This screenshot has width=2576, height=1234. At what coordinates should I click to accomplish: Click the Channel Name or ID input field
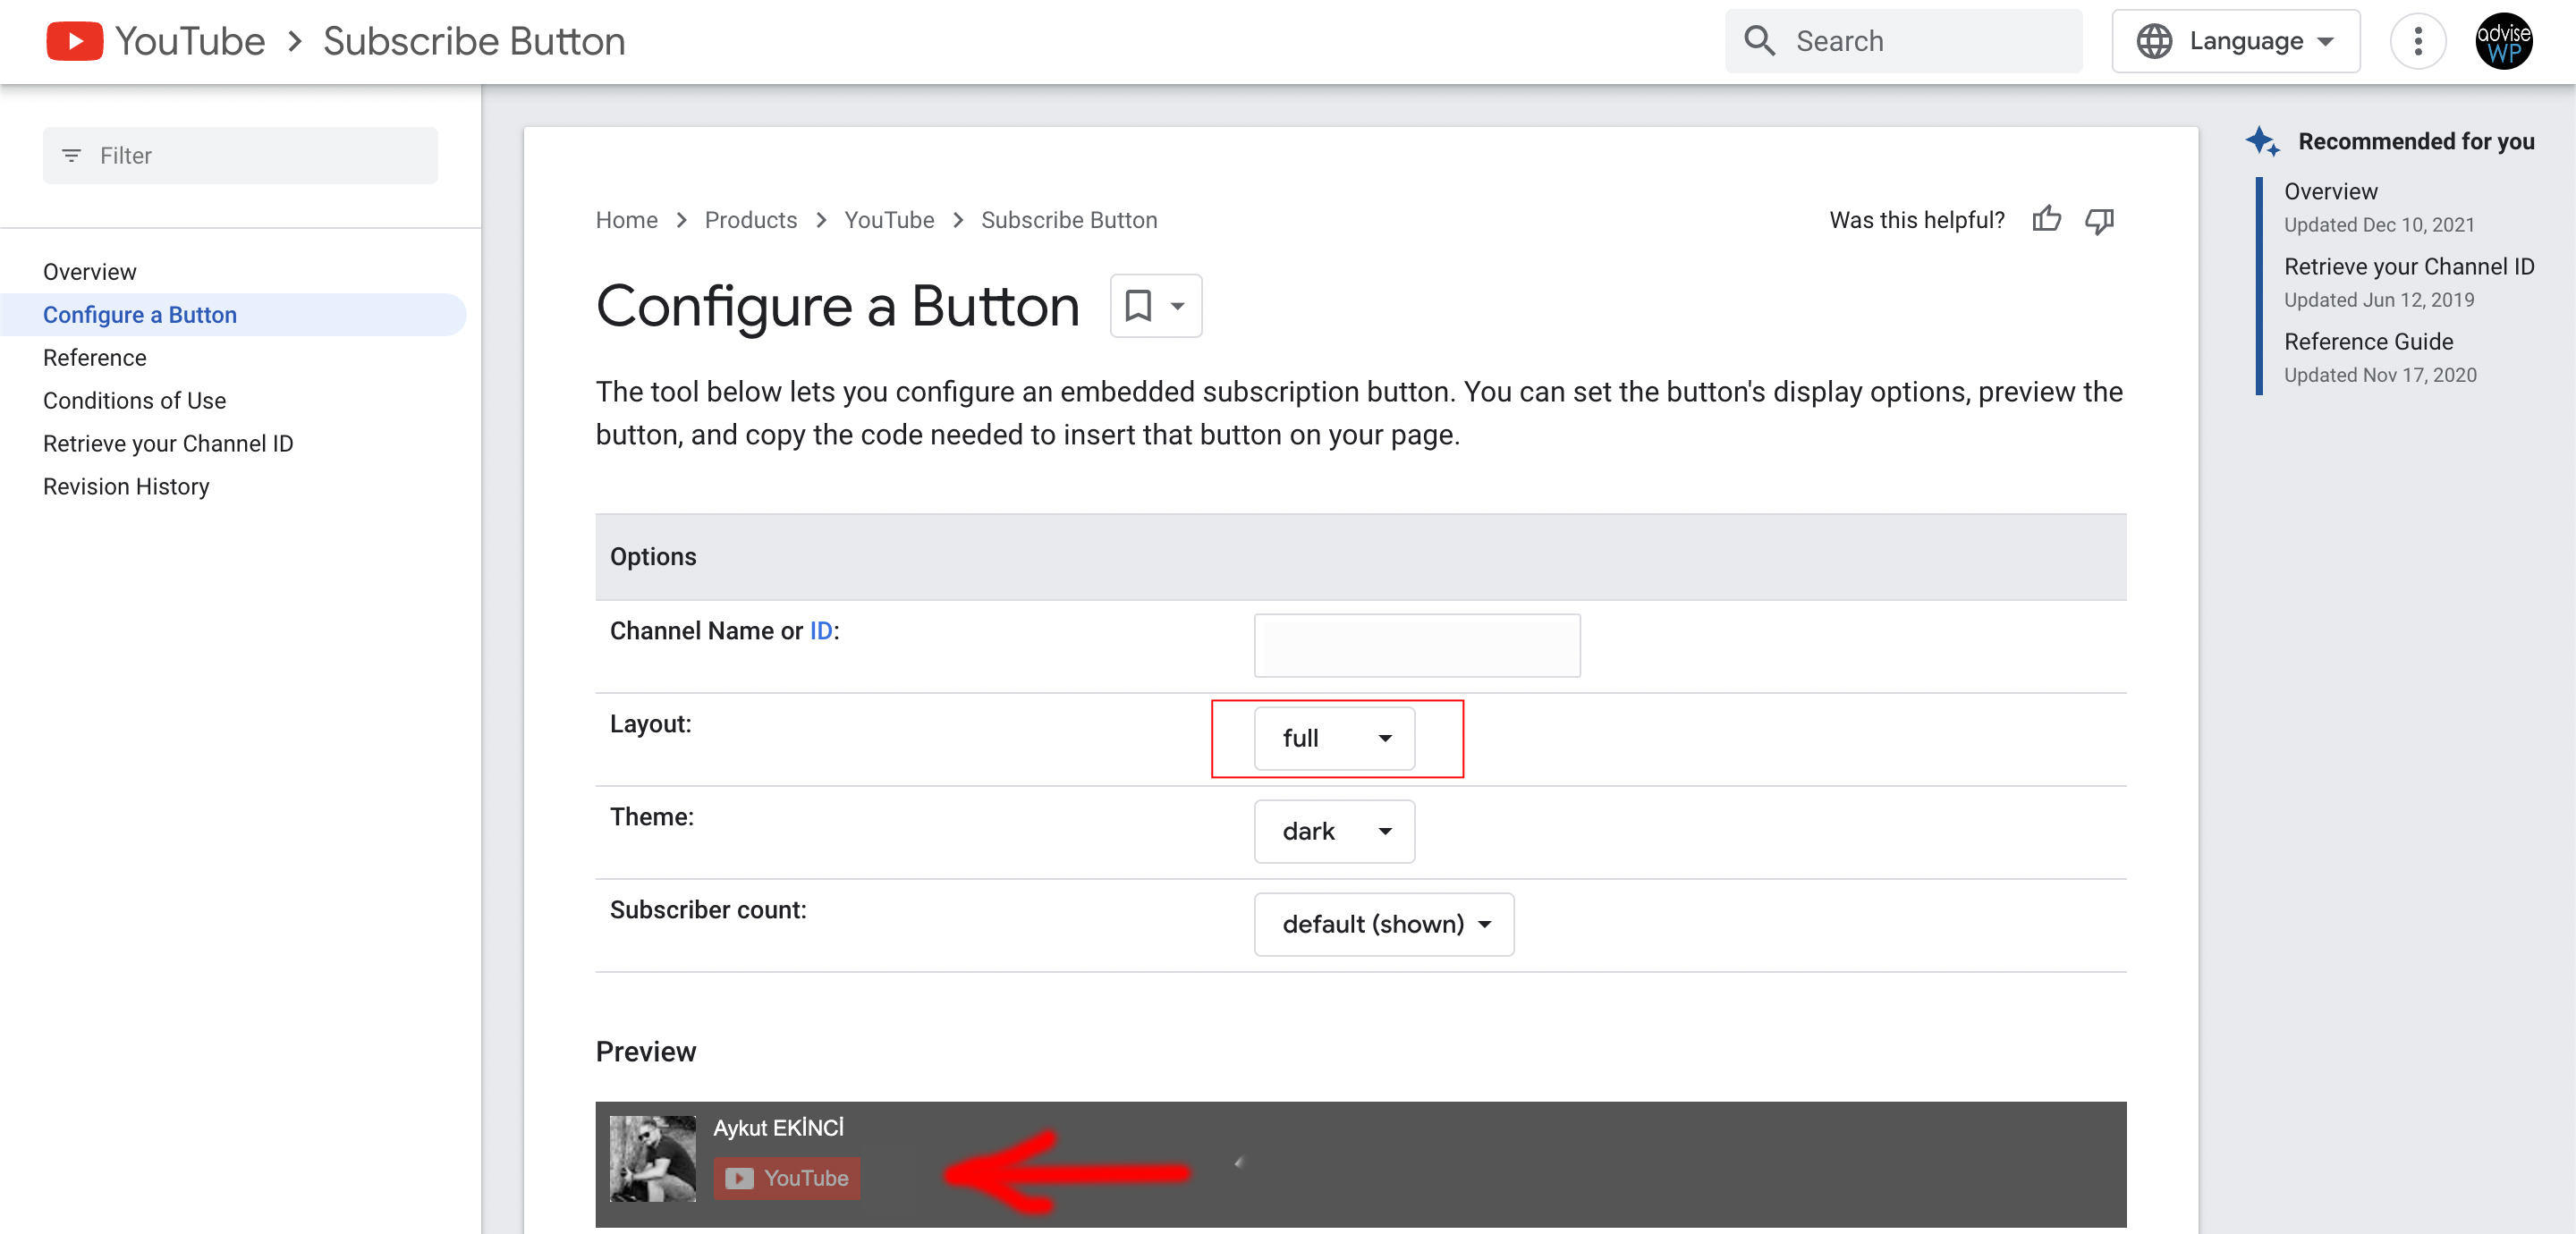point(1417,645)
